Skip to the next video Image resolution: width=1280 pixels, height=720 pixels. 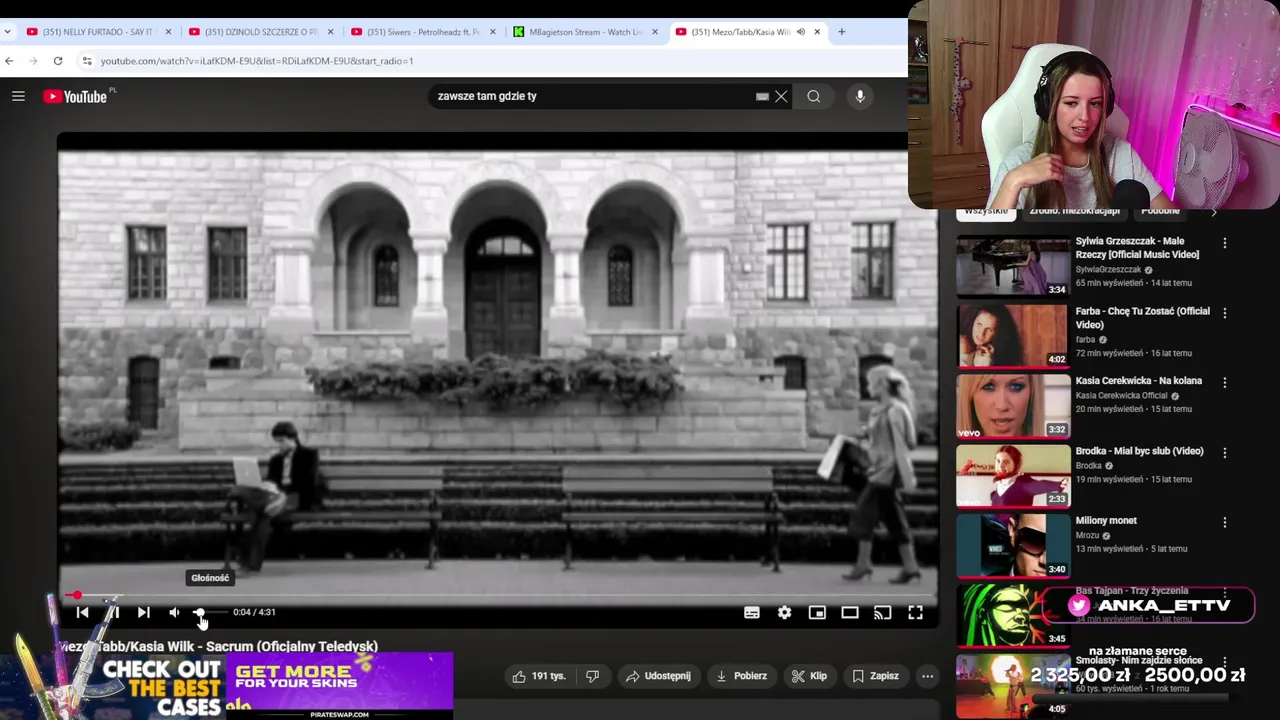coord(143,612)
